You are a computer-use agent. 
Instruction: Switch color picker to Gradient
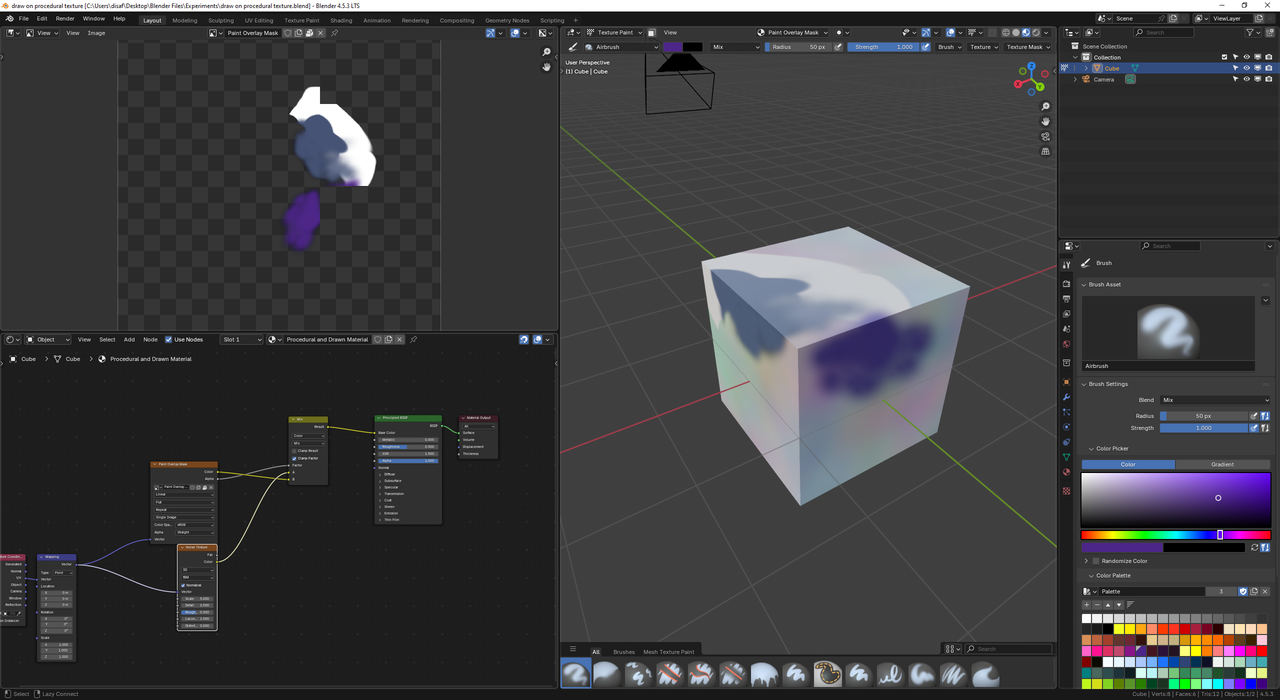1222,464
